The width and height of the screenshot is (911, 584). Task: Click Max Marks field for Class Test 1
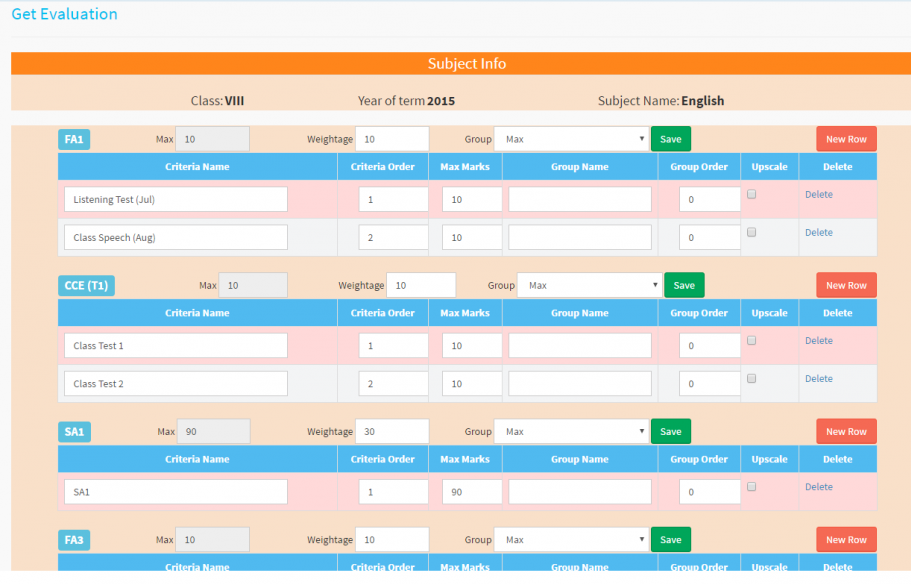pyautogui.click(x=472, y=346)
